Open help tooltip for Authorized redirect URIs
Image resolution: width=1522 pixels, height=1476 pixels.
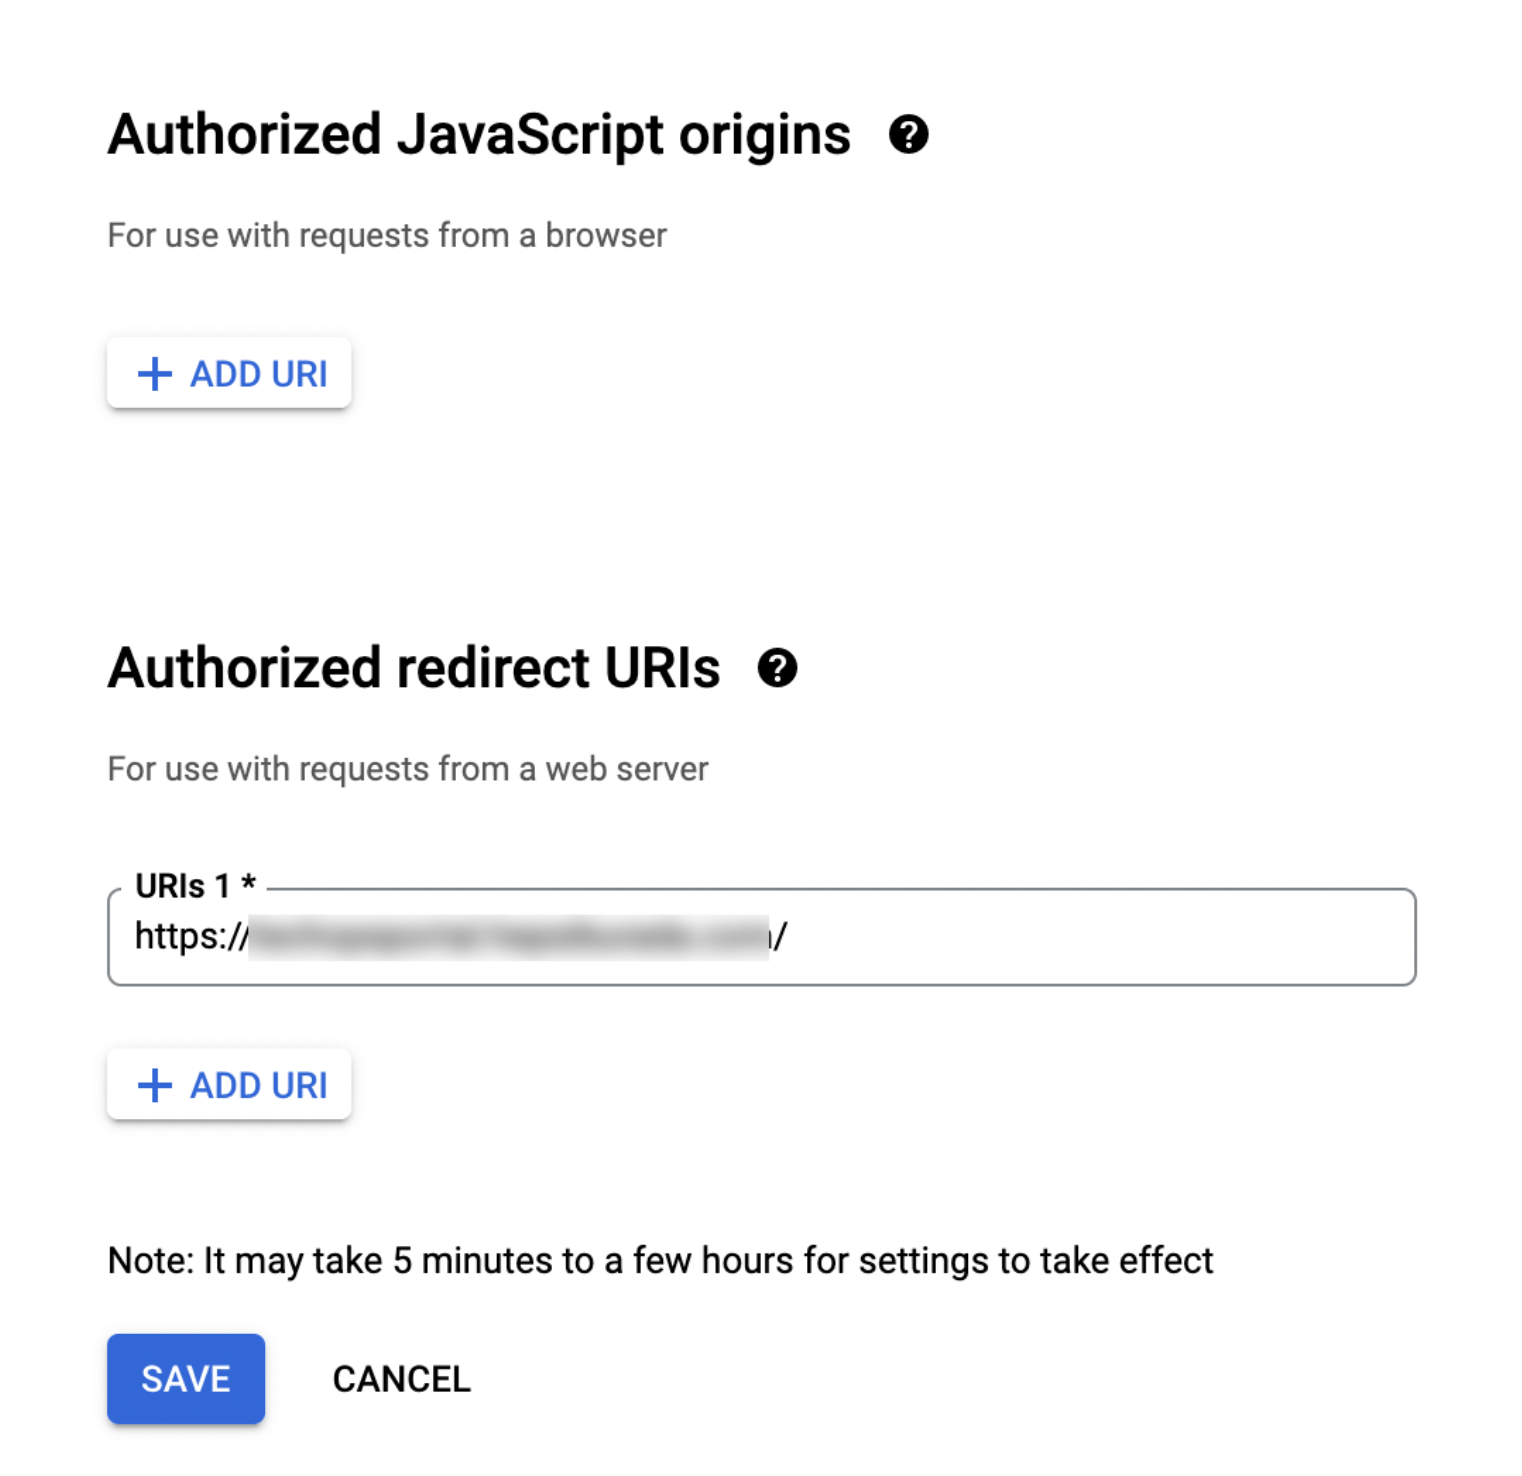pos(777,668)
